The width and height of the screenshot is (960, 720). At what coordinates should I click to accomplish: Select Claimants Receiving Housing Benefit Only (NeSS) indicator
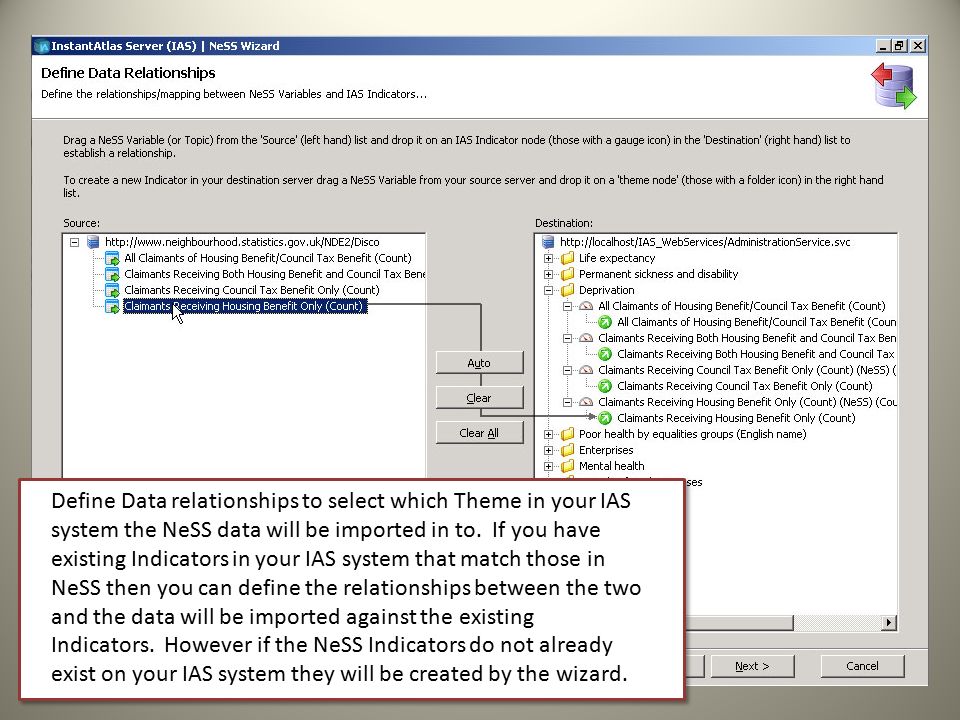tap(747, 402)
